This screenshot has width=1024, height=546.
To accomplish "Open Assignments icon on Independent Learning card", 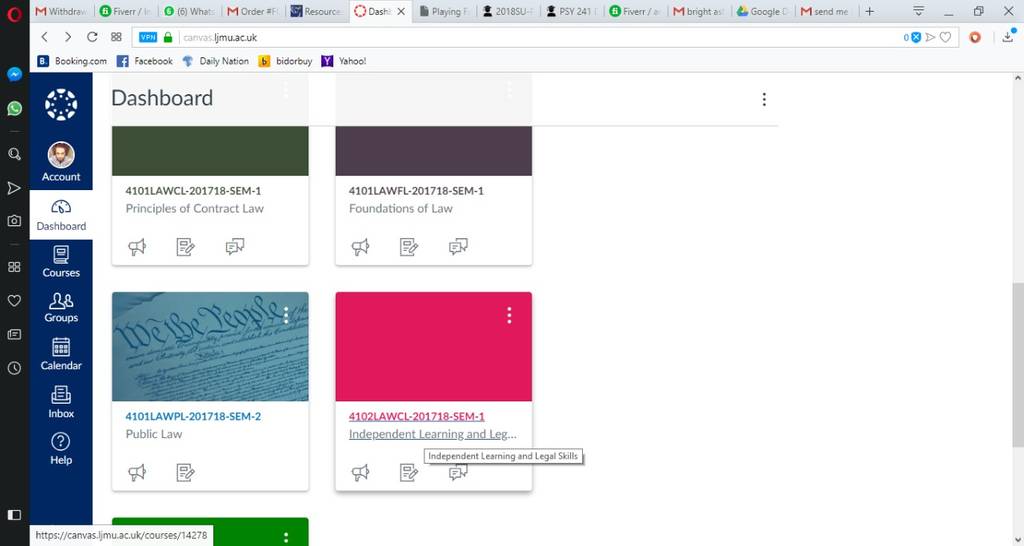I will 409,472.
